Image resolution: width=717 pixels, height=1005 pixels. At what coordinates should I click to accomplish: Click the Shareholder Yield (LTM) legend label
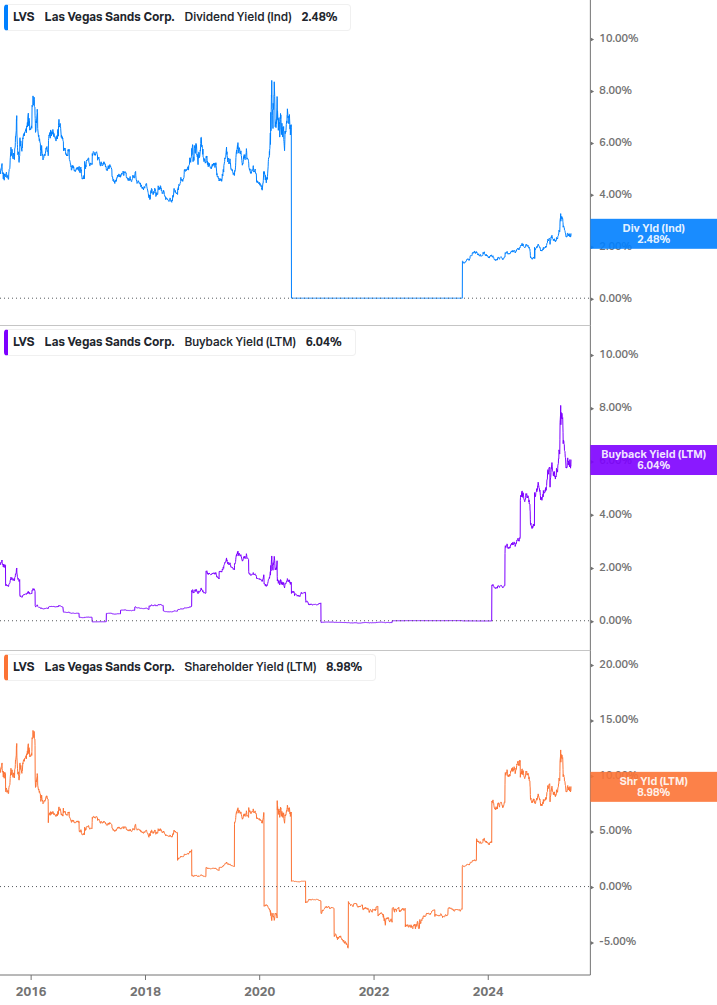click(x=250, y=667)
